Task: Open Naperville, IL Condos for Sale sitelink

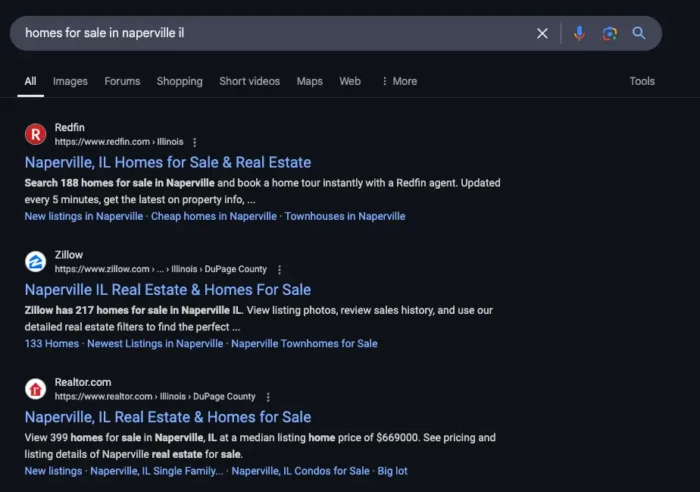Action: tap(300, 471)
